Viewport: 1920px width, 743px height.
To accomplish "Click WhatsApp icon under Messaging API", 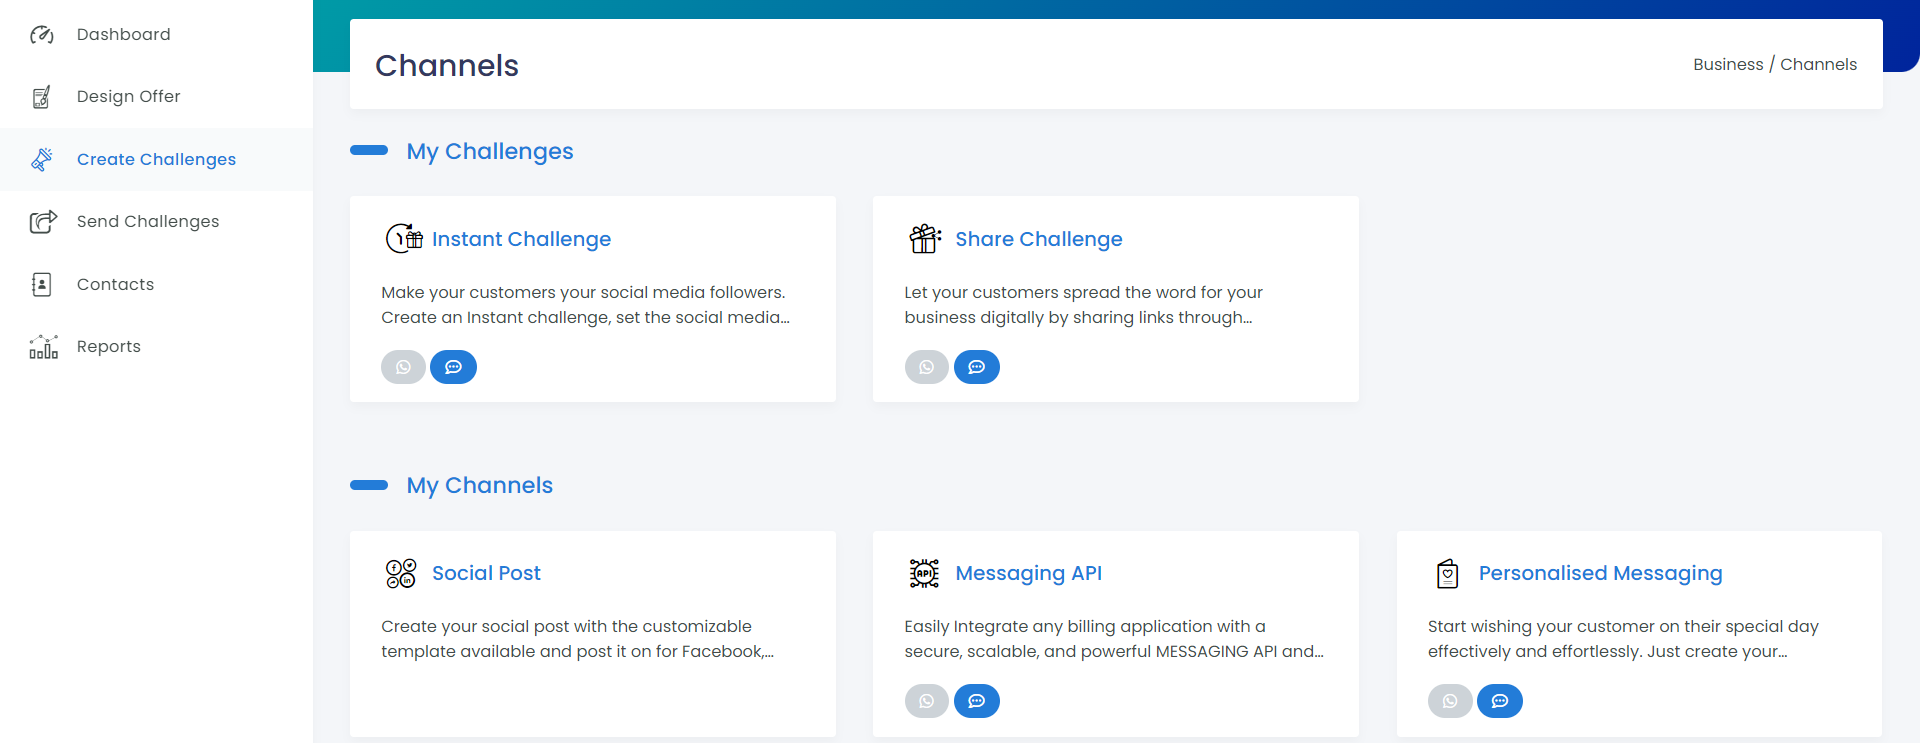I will [x=927, y=701].
